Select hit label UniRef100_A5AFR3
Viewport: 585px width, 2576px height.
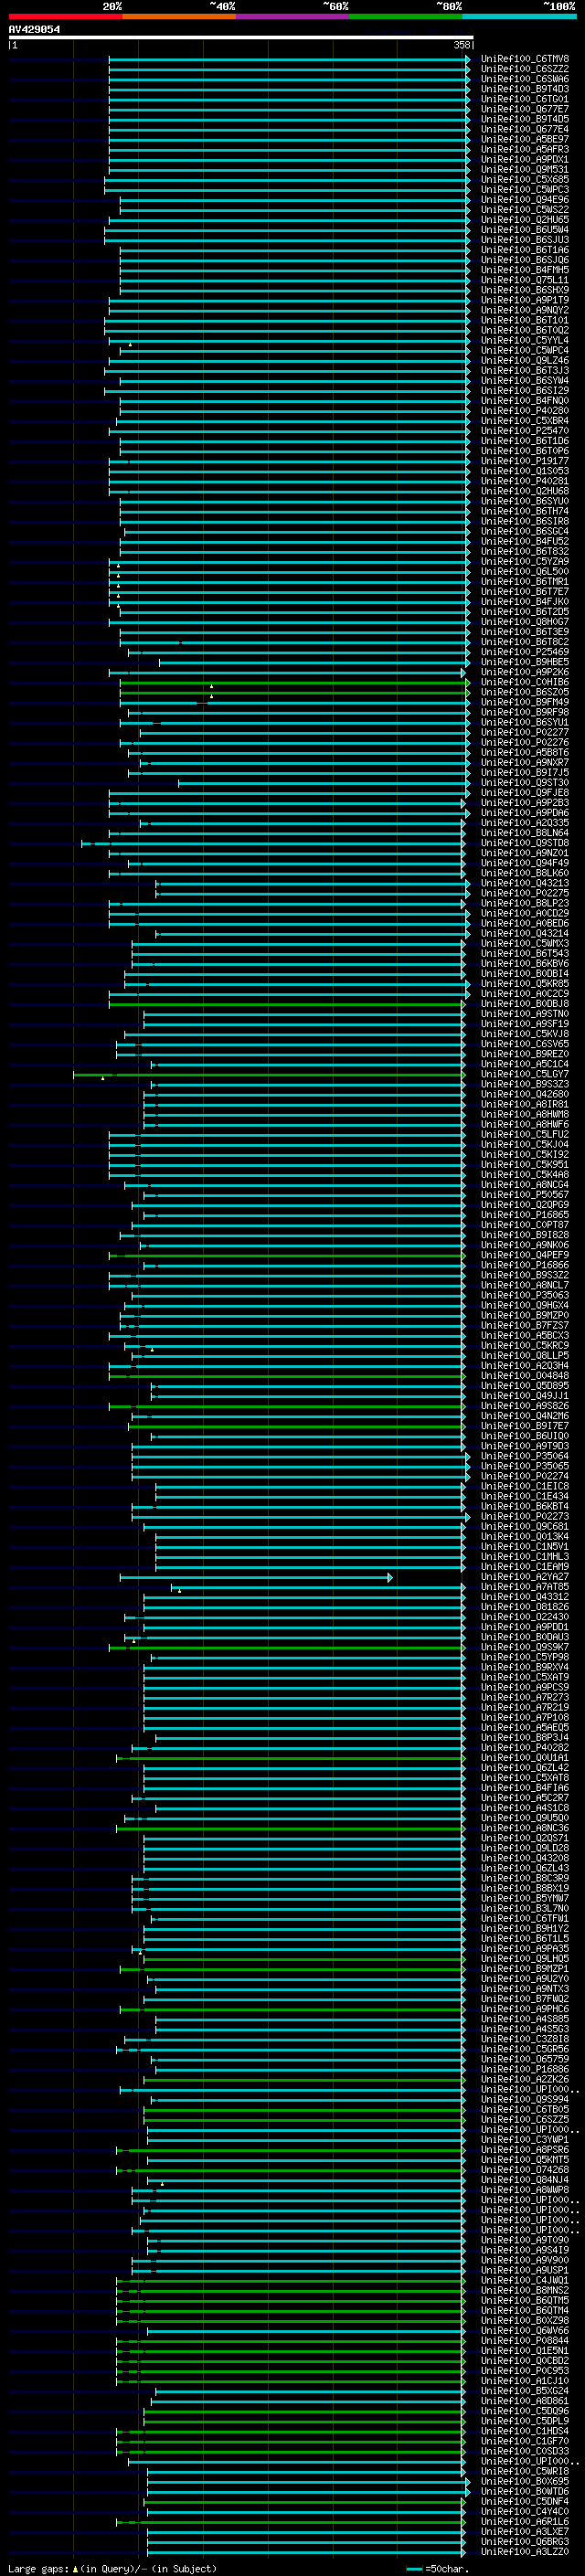[x=525, y=149]
